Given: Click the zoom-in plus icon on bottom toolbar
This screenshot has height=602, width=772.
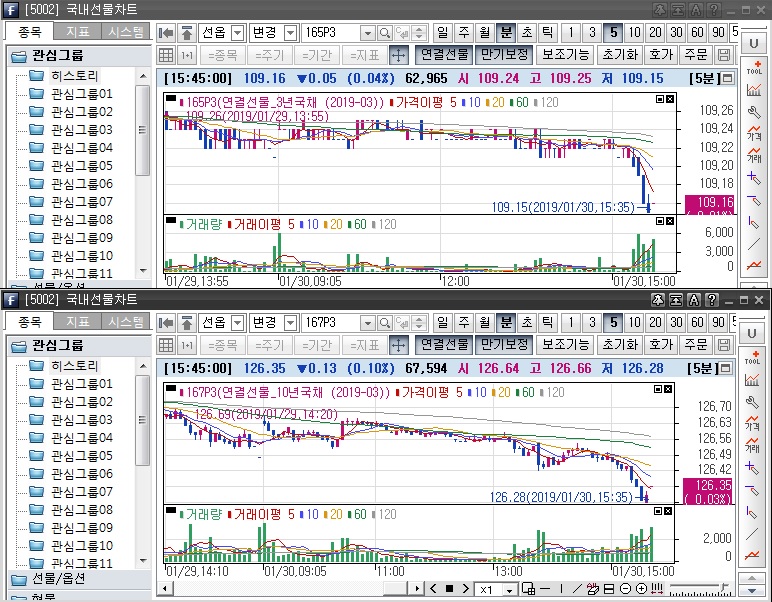Looking at the screenshot, I should (641, 589).
